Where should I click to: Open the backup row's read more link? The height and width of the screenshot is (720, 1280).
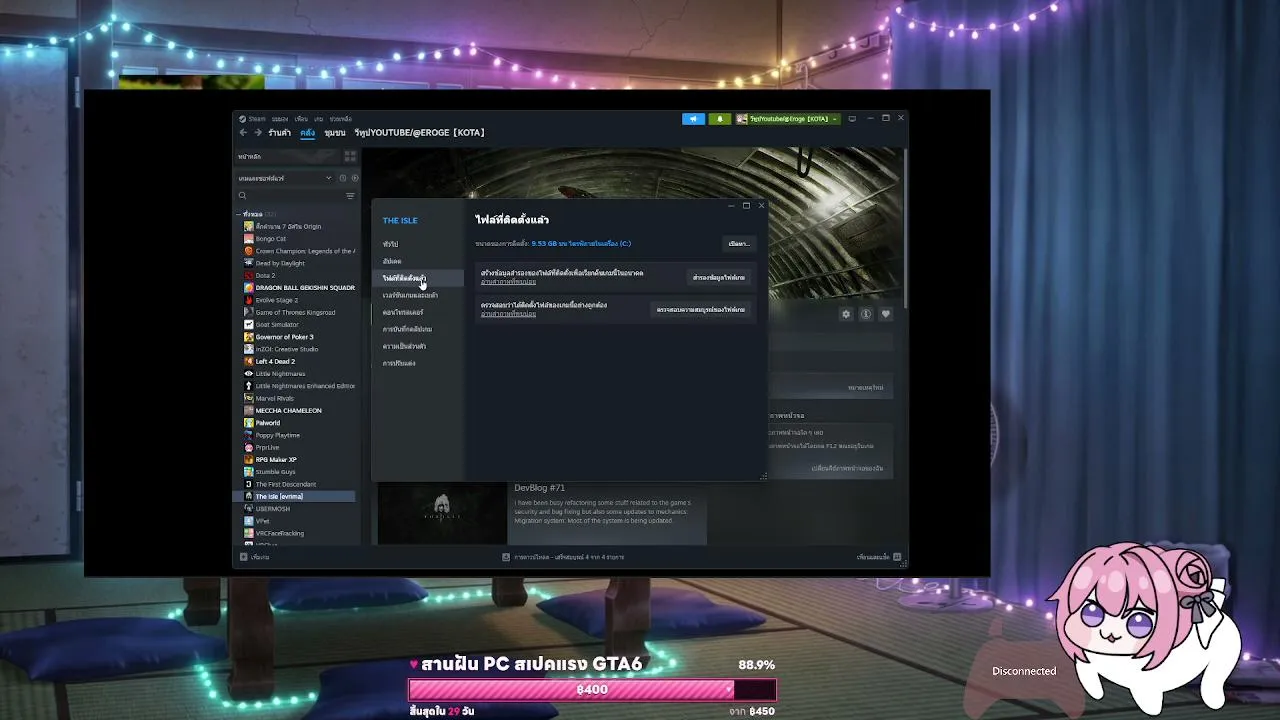coord(508,282)
